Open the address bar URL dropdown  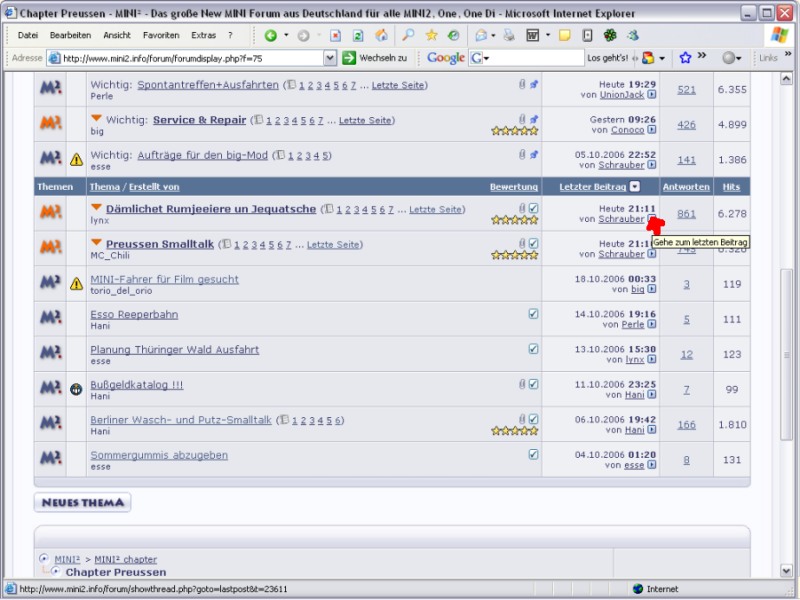[x=330, y=58]
